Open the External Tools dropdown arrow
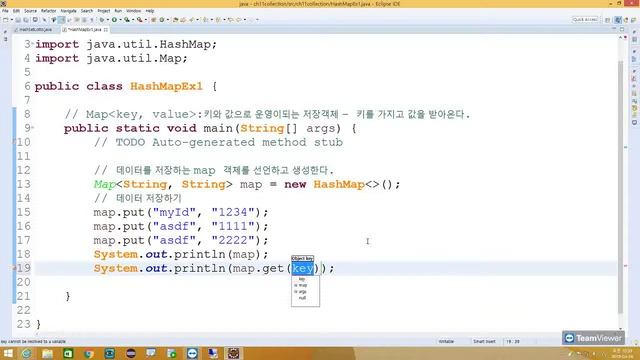 click(146, 20)
